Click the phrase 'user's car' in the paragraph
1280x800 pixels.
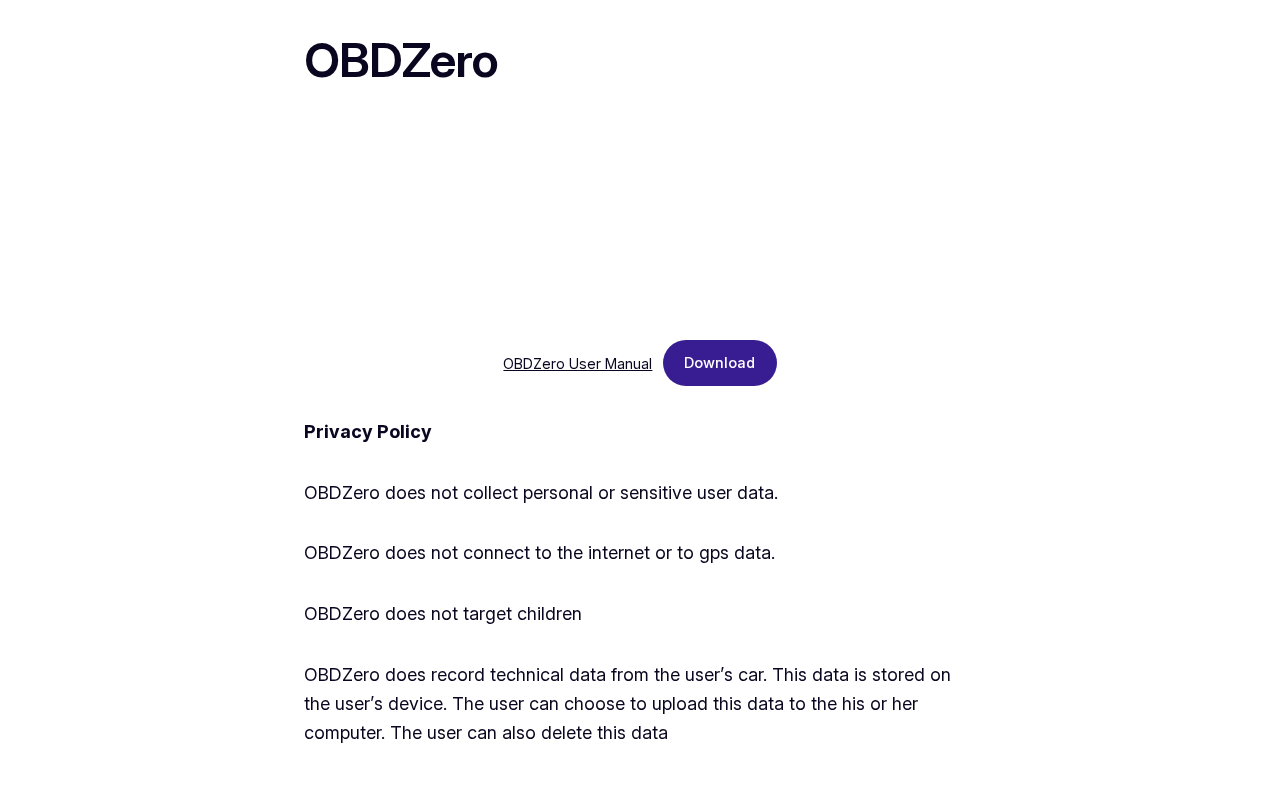pos(728,675)
